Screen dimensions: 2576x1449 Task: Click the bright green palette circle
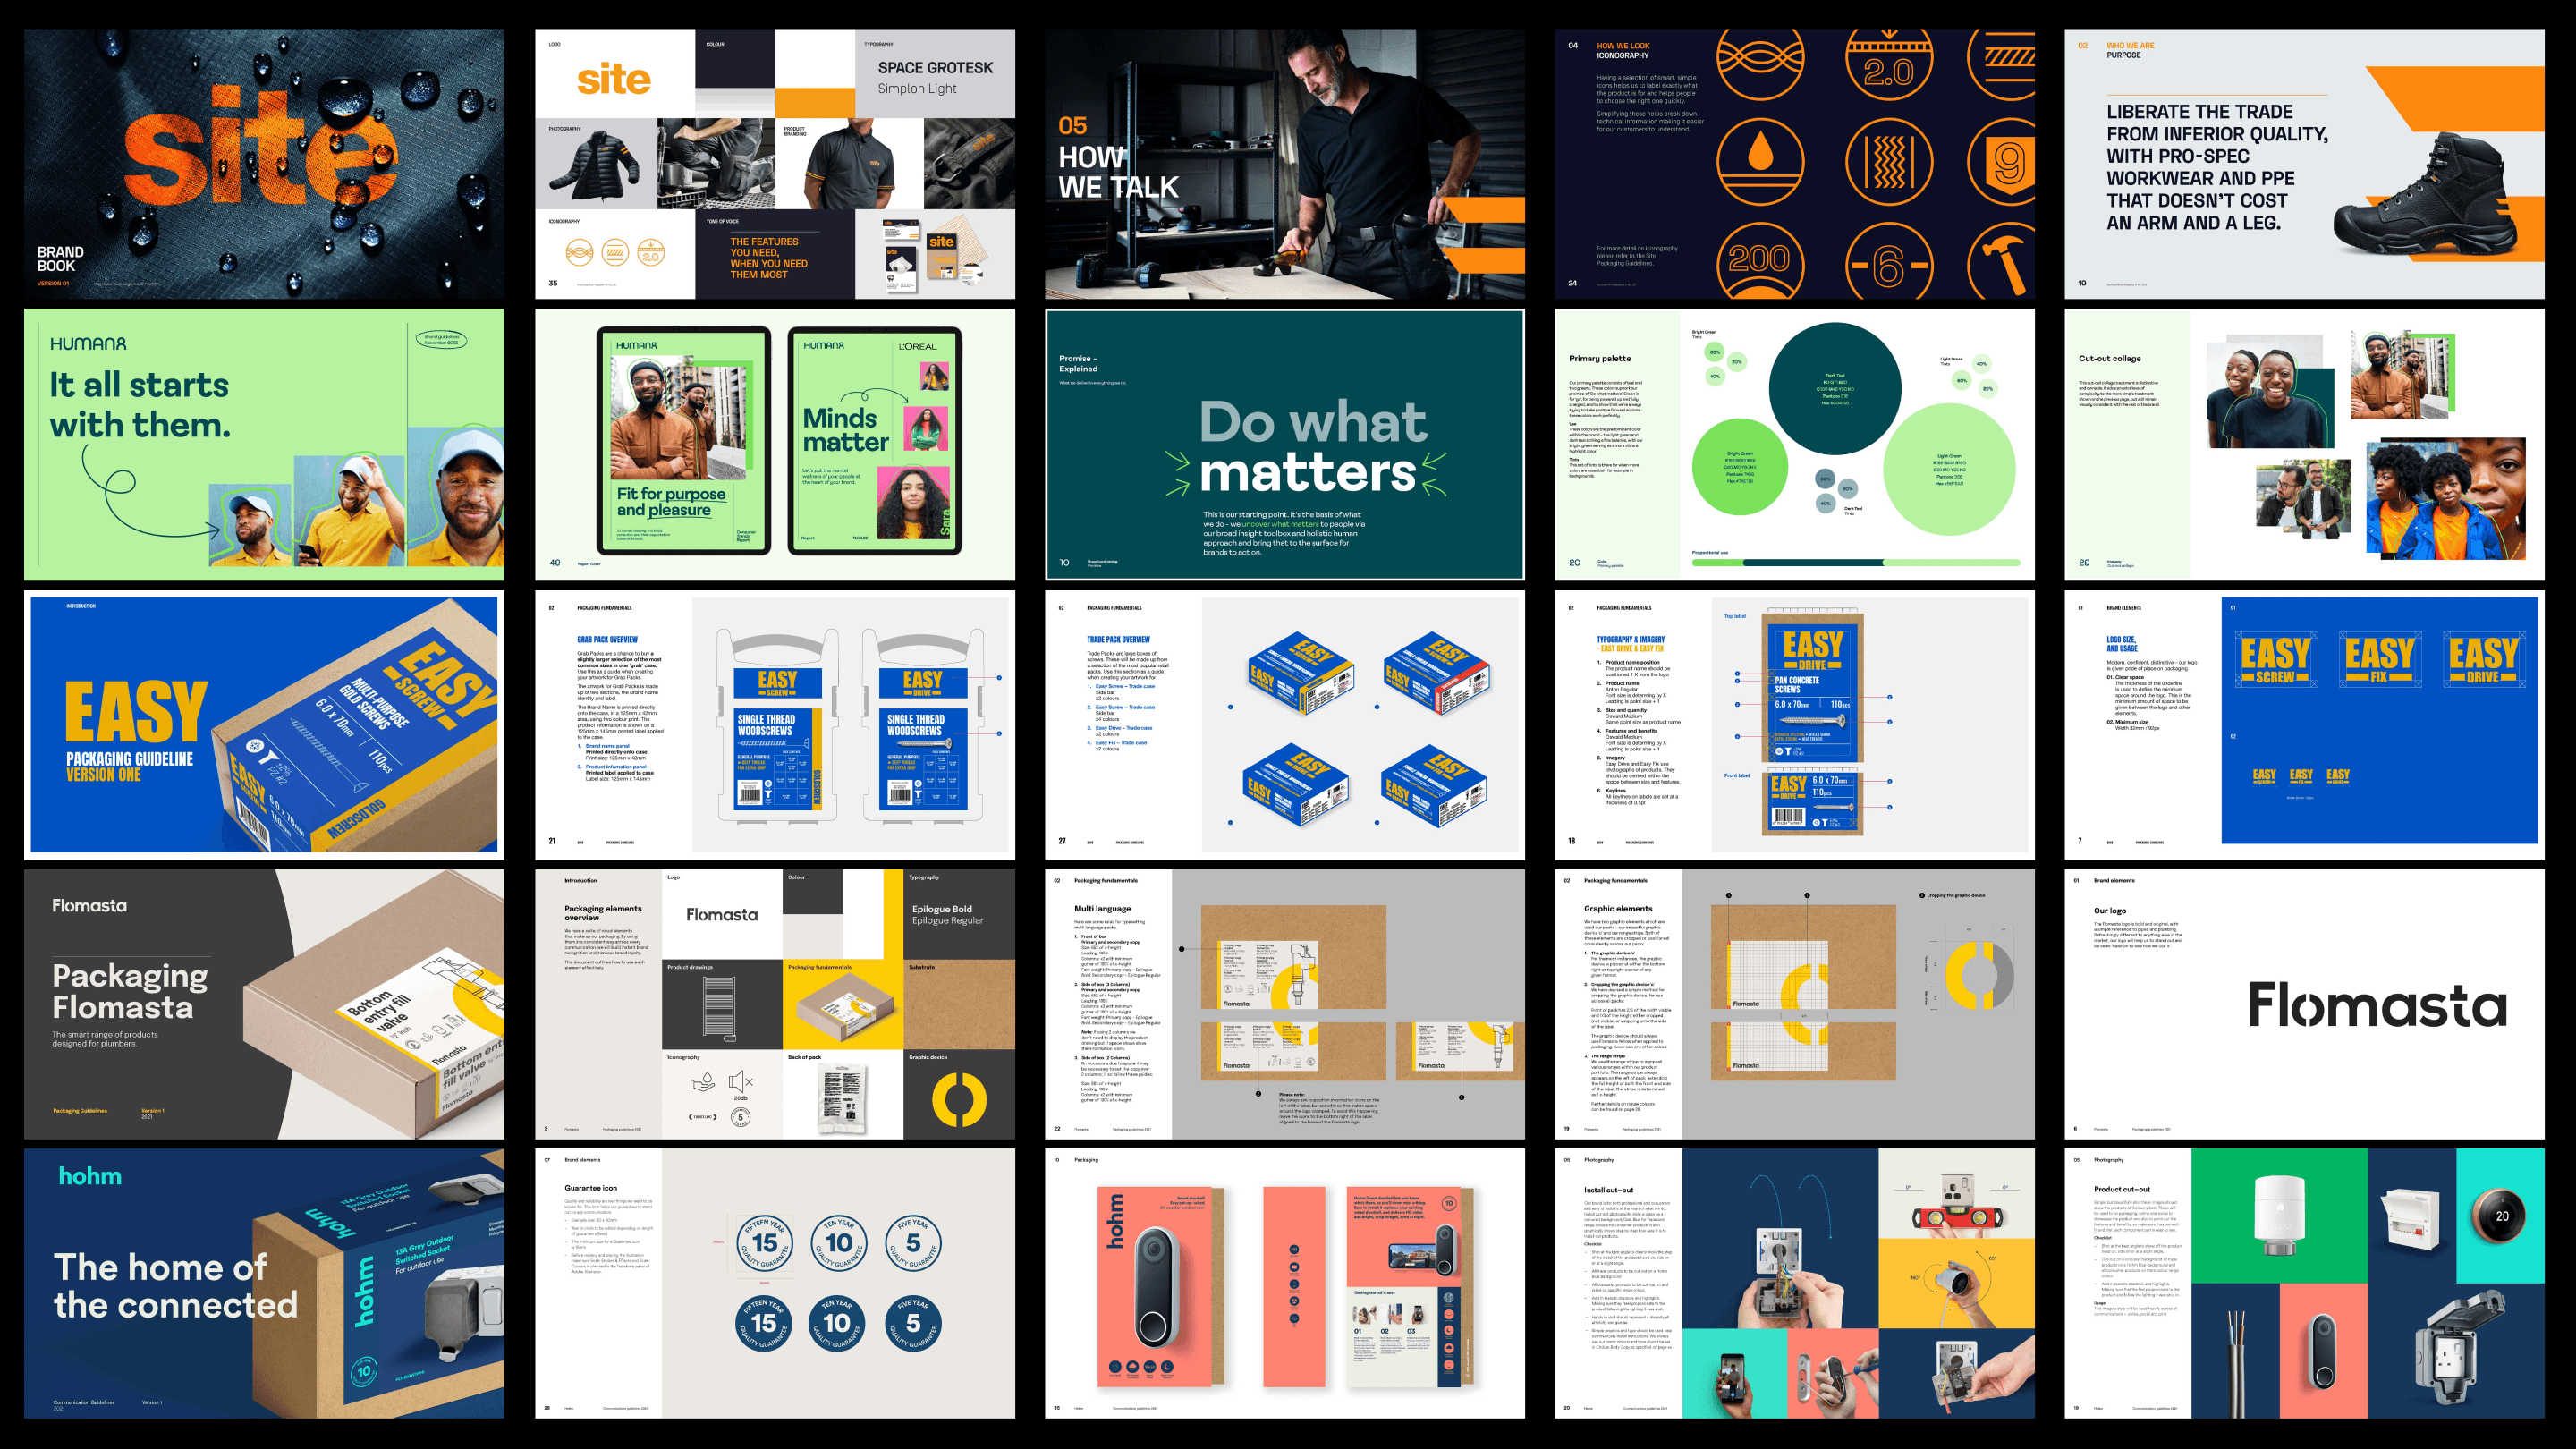[1739, 466]
